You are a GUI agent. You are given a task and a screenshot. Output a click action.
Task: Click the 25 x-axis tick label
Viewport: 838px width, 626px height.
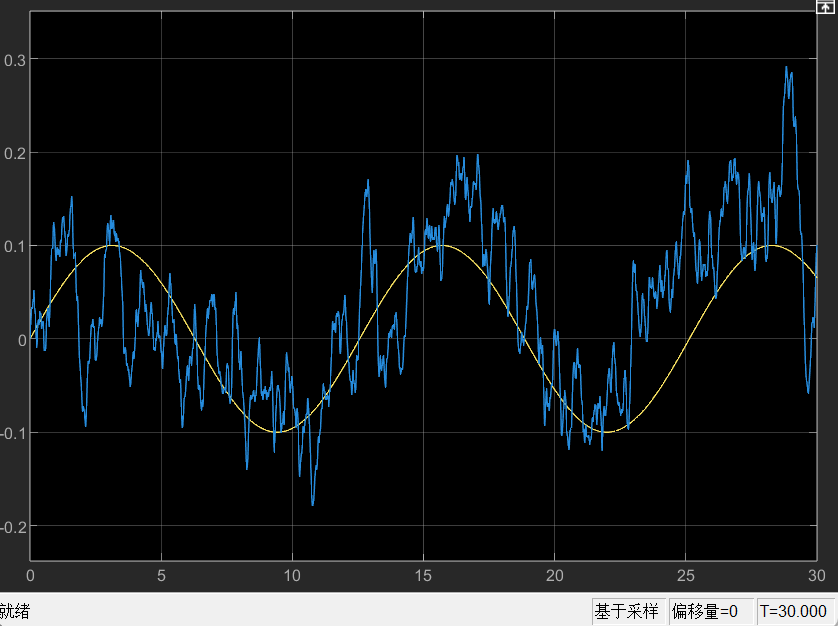pos(686,576)
